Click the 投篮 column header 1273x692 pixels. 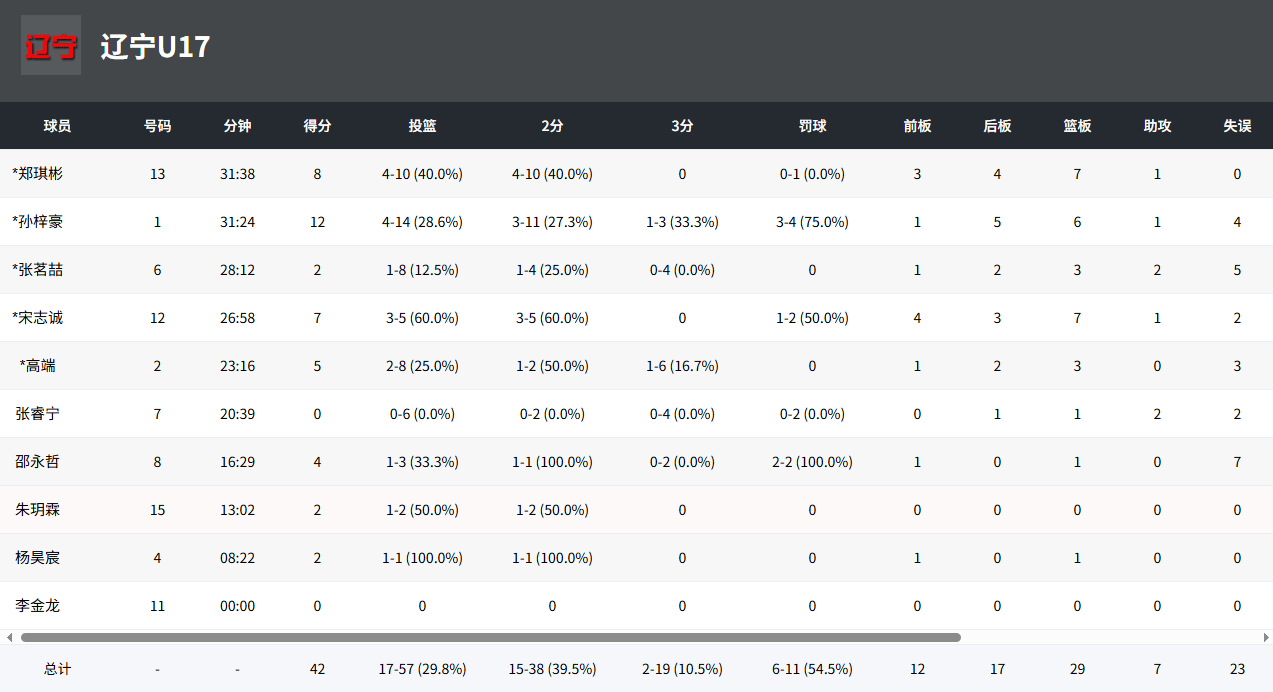pos(422,126)
